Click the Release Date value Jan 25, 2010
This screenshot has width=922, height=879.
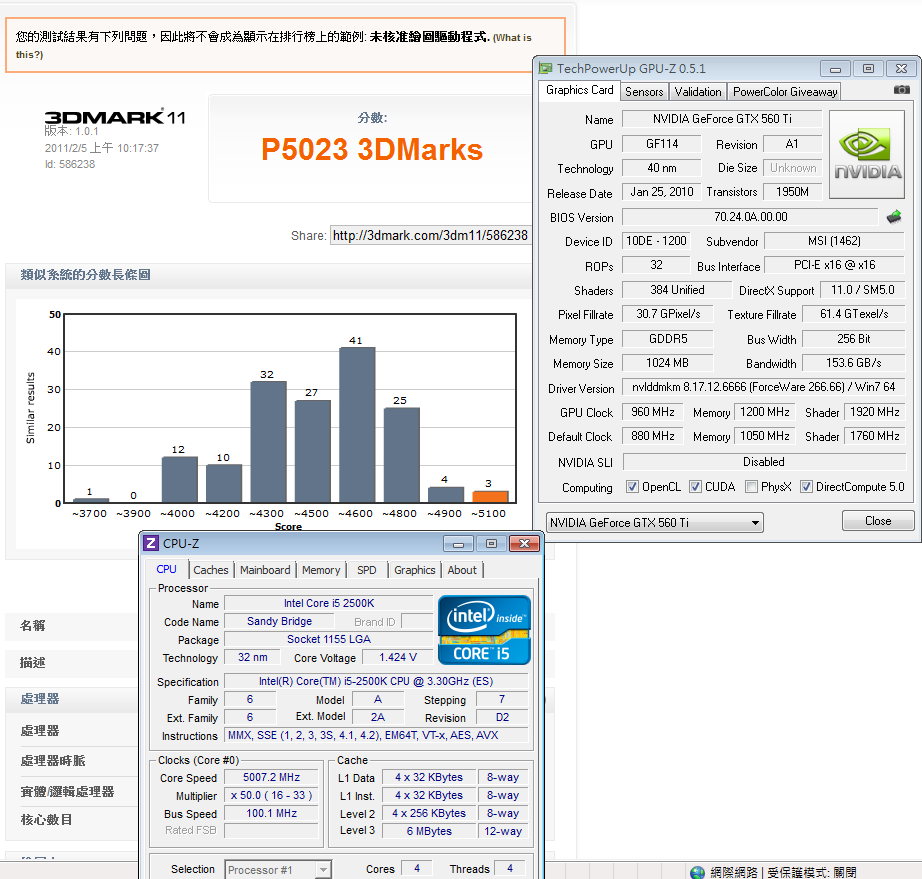662,192
